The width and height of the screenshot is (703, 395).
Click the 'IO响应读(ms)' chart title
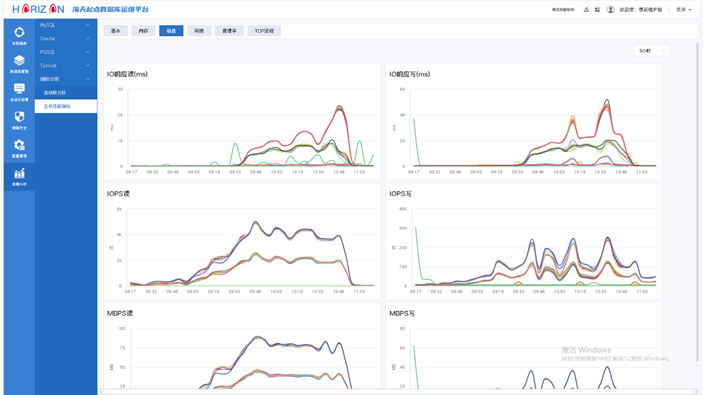tap(127, 74)
